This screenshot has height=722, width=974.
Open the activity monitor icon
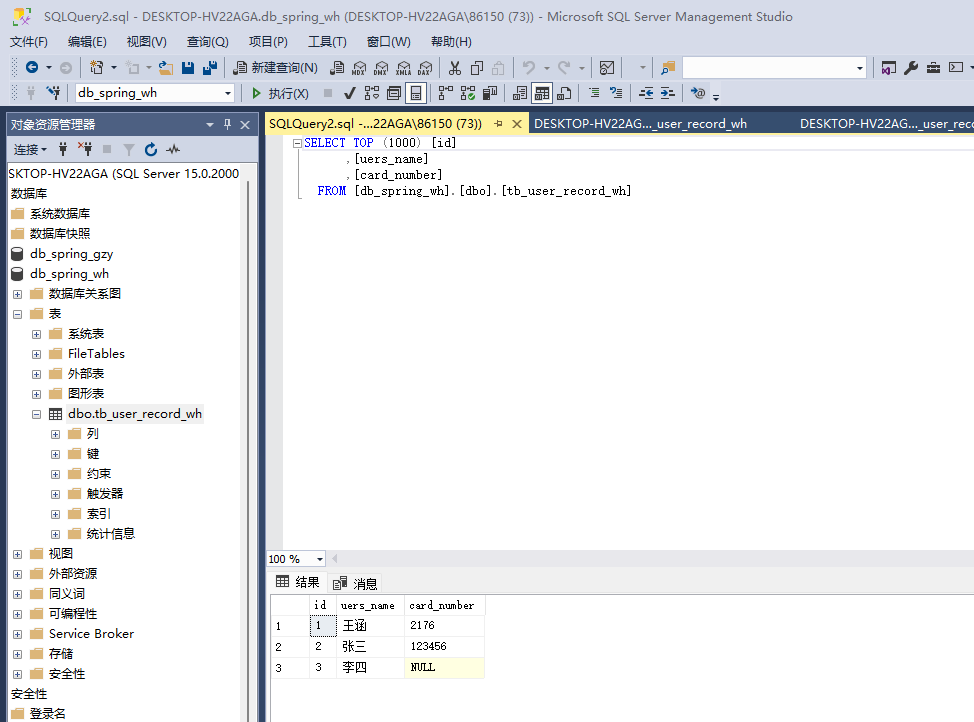(606, 67)
